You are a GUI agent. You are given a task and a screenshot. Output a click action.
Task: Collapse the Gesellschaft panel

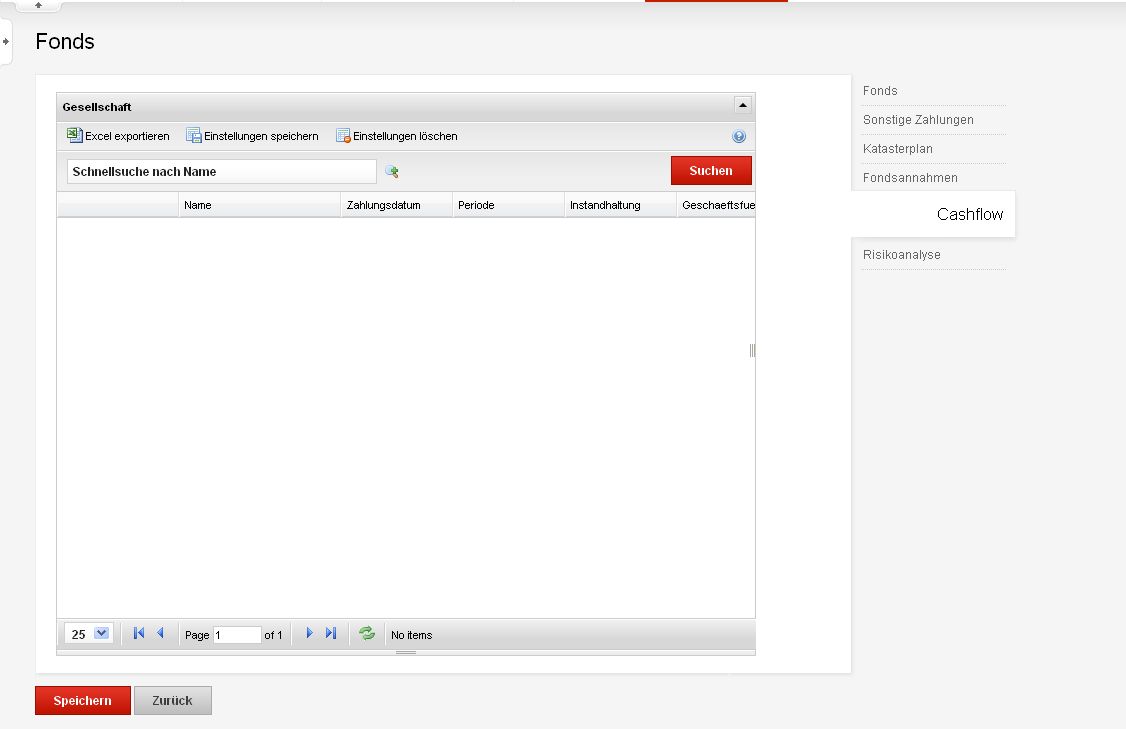(x=743, y=106)
